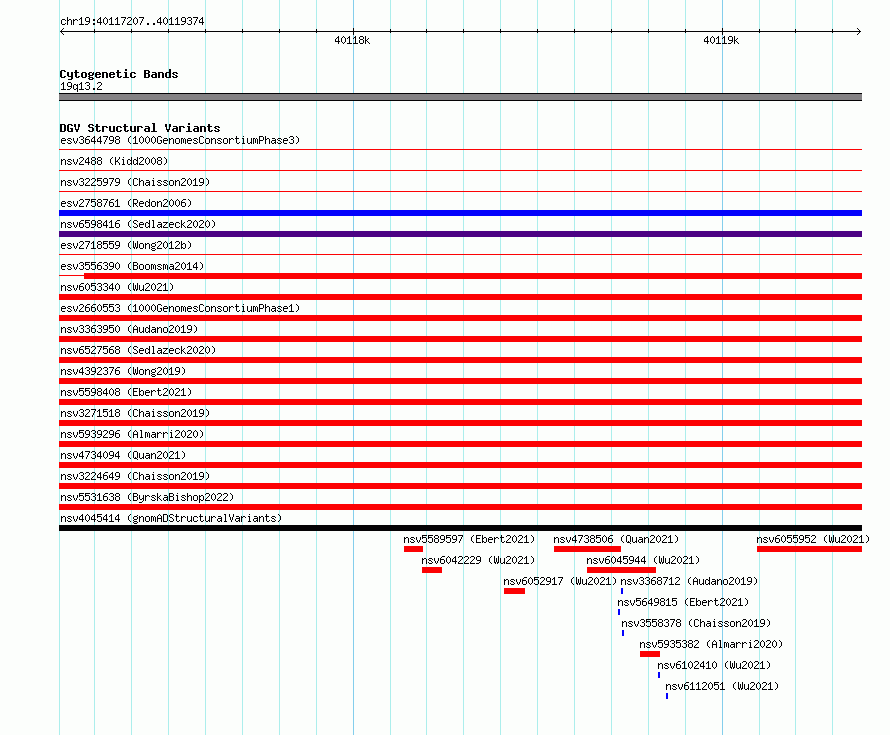Select nsv4738506 (Quan2021) label
The width and height of the screenshot is (890, 735).
point(616,539)
